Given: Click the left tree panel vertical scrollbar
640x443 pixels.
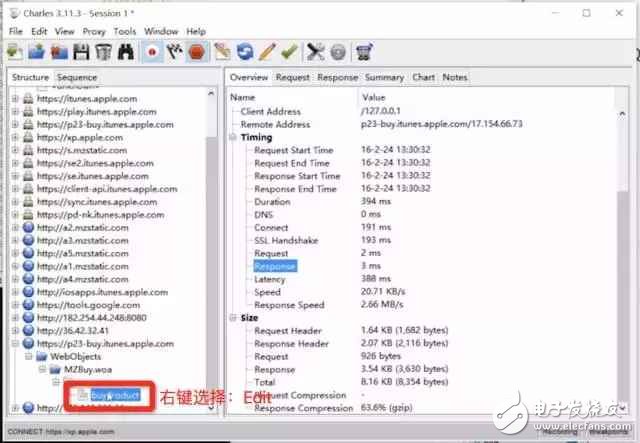Looking at the screenshot, I should 211,250.
